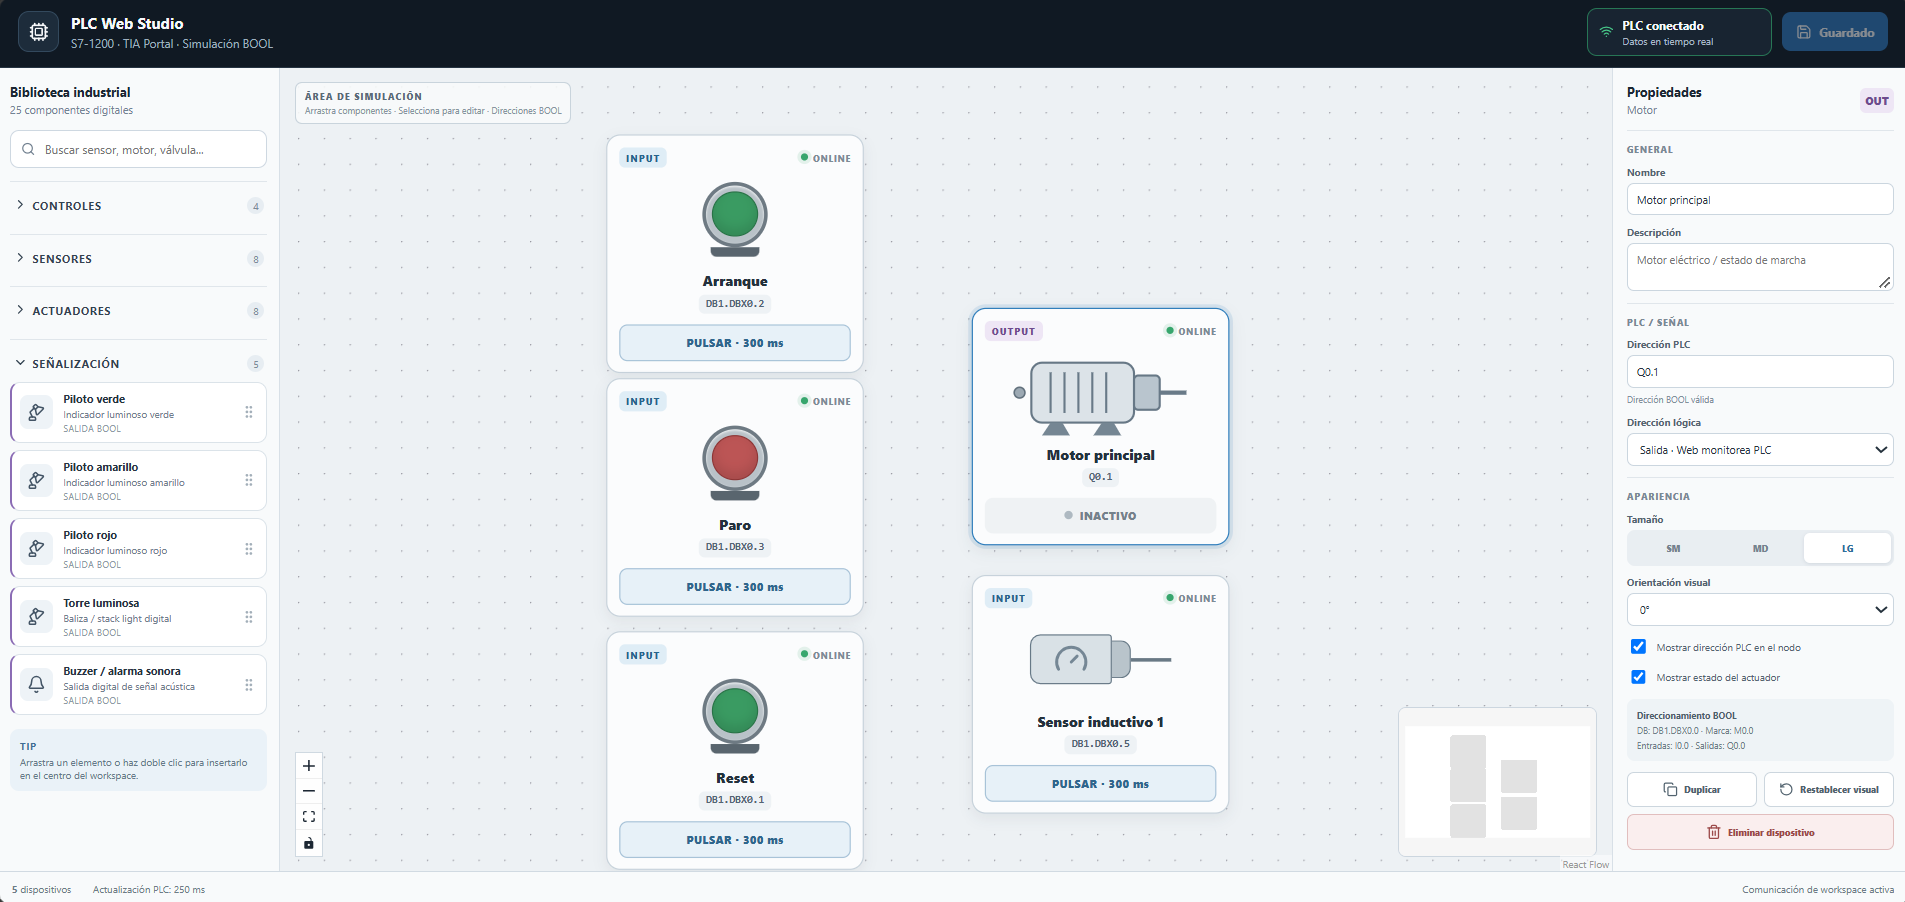The width and height of the screenshot is (1905, 902).
Task: Click the Nombre input field
Action: pos(1760,199)
